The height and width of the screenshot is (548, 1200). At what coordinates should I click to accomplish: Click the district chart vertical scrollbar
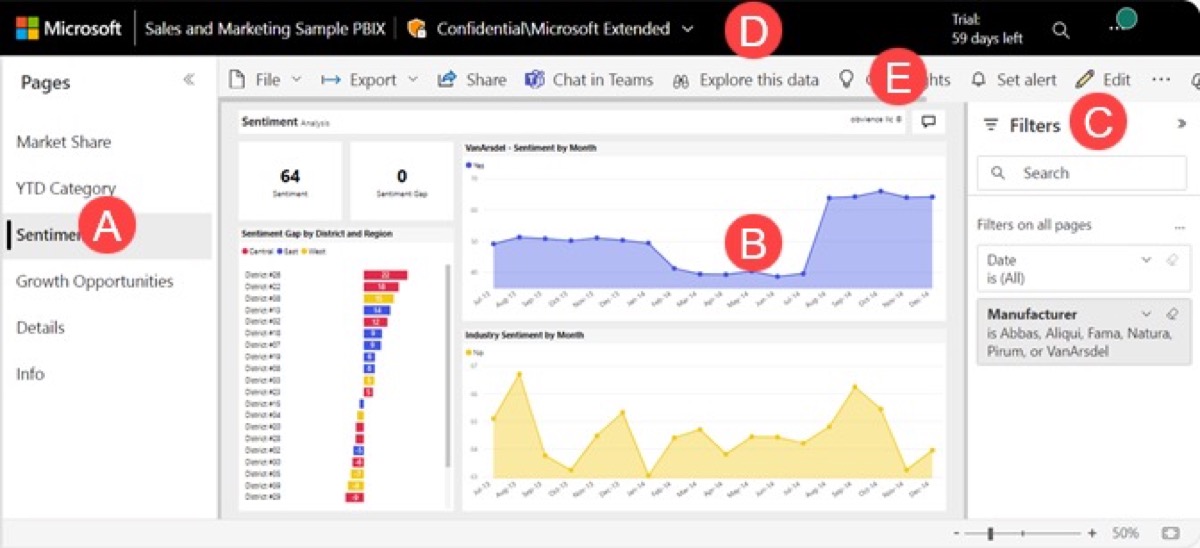click(x=447, y=365)
